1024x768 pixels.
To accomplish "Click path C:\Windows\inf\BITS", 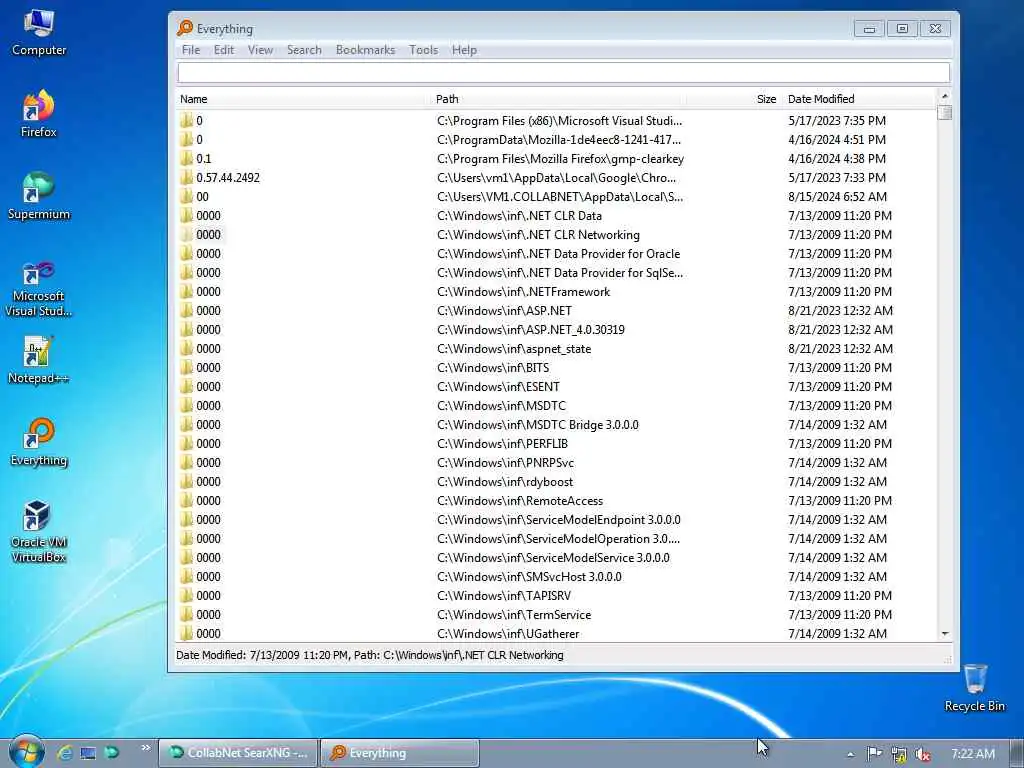I will point(493,368).
